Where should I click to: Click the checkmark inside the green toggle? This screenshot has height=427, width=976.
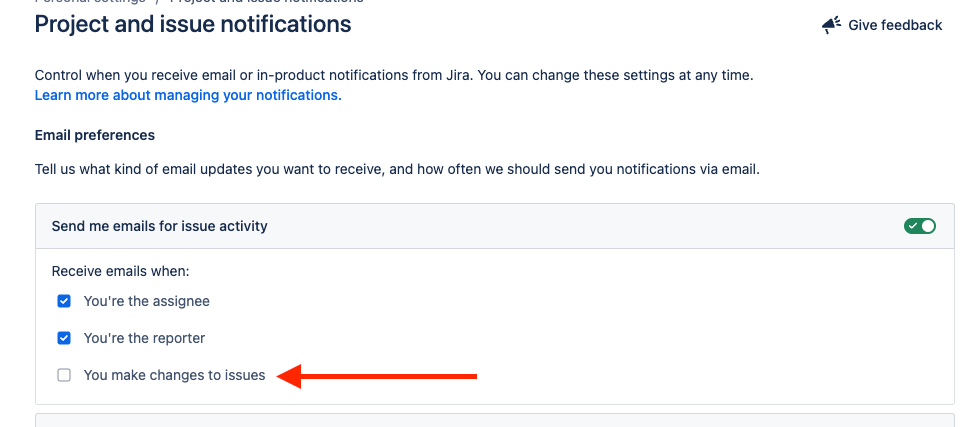[x=913, y=226]
